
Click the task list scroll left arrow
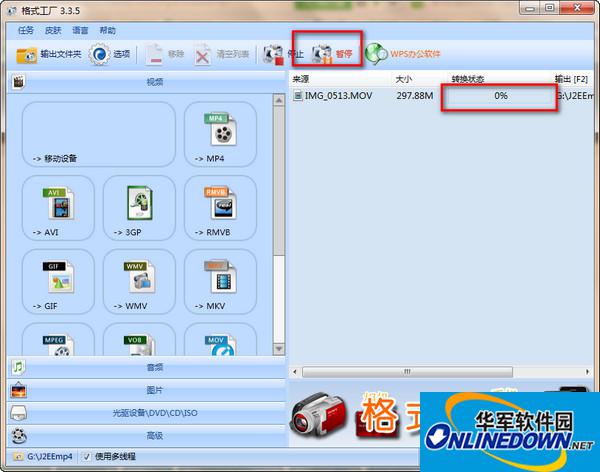click(295, 372)
